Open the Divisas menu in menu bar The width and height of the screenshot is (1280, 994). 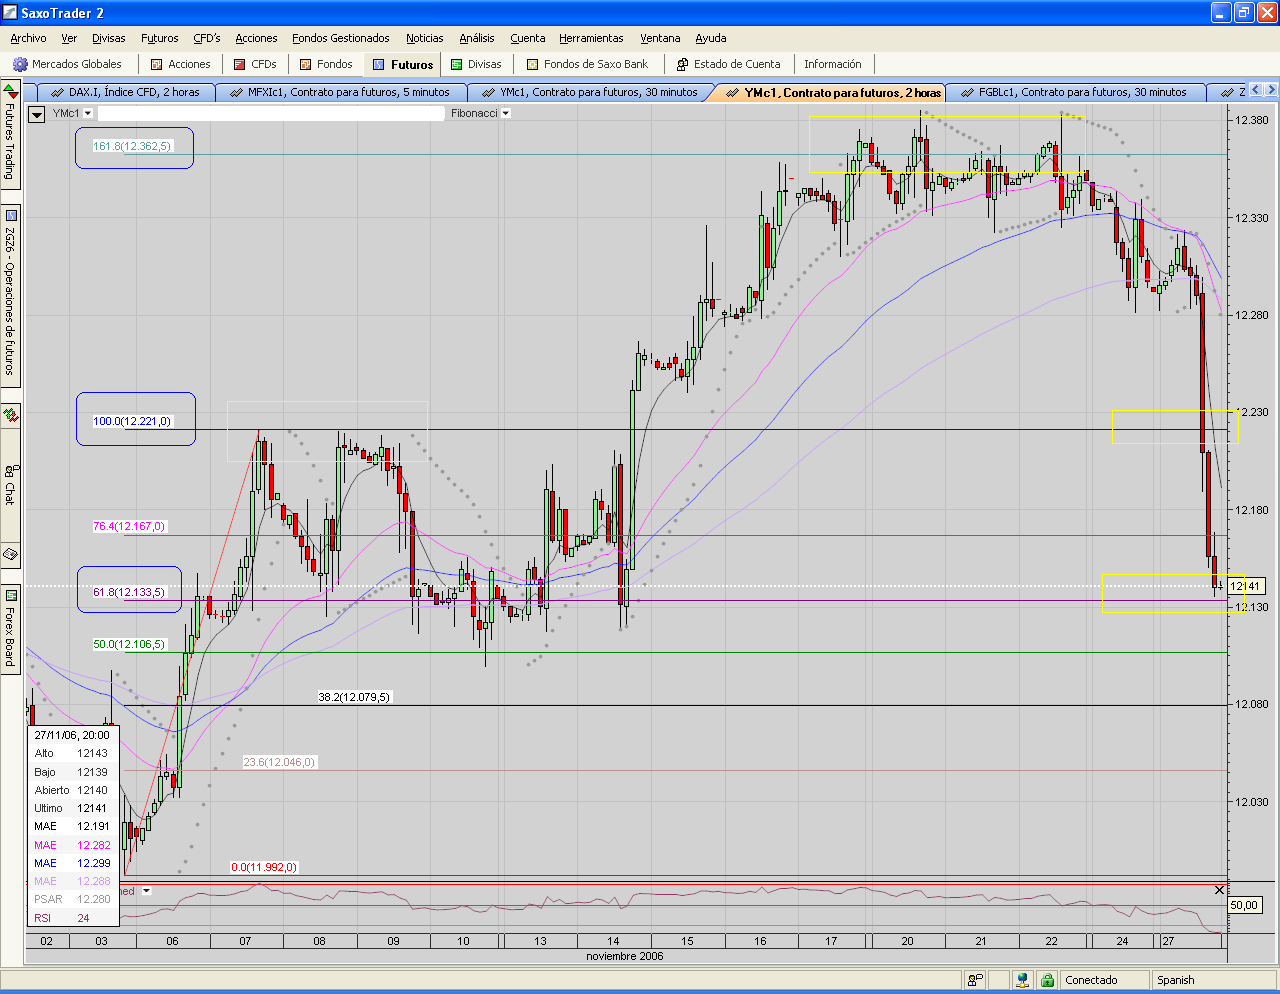(109, 38)
